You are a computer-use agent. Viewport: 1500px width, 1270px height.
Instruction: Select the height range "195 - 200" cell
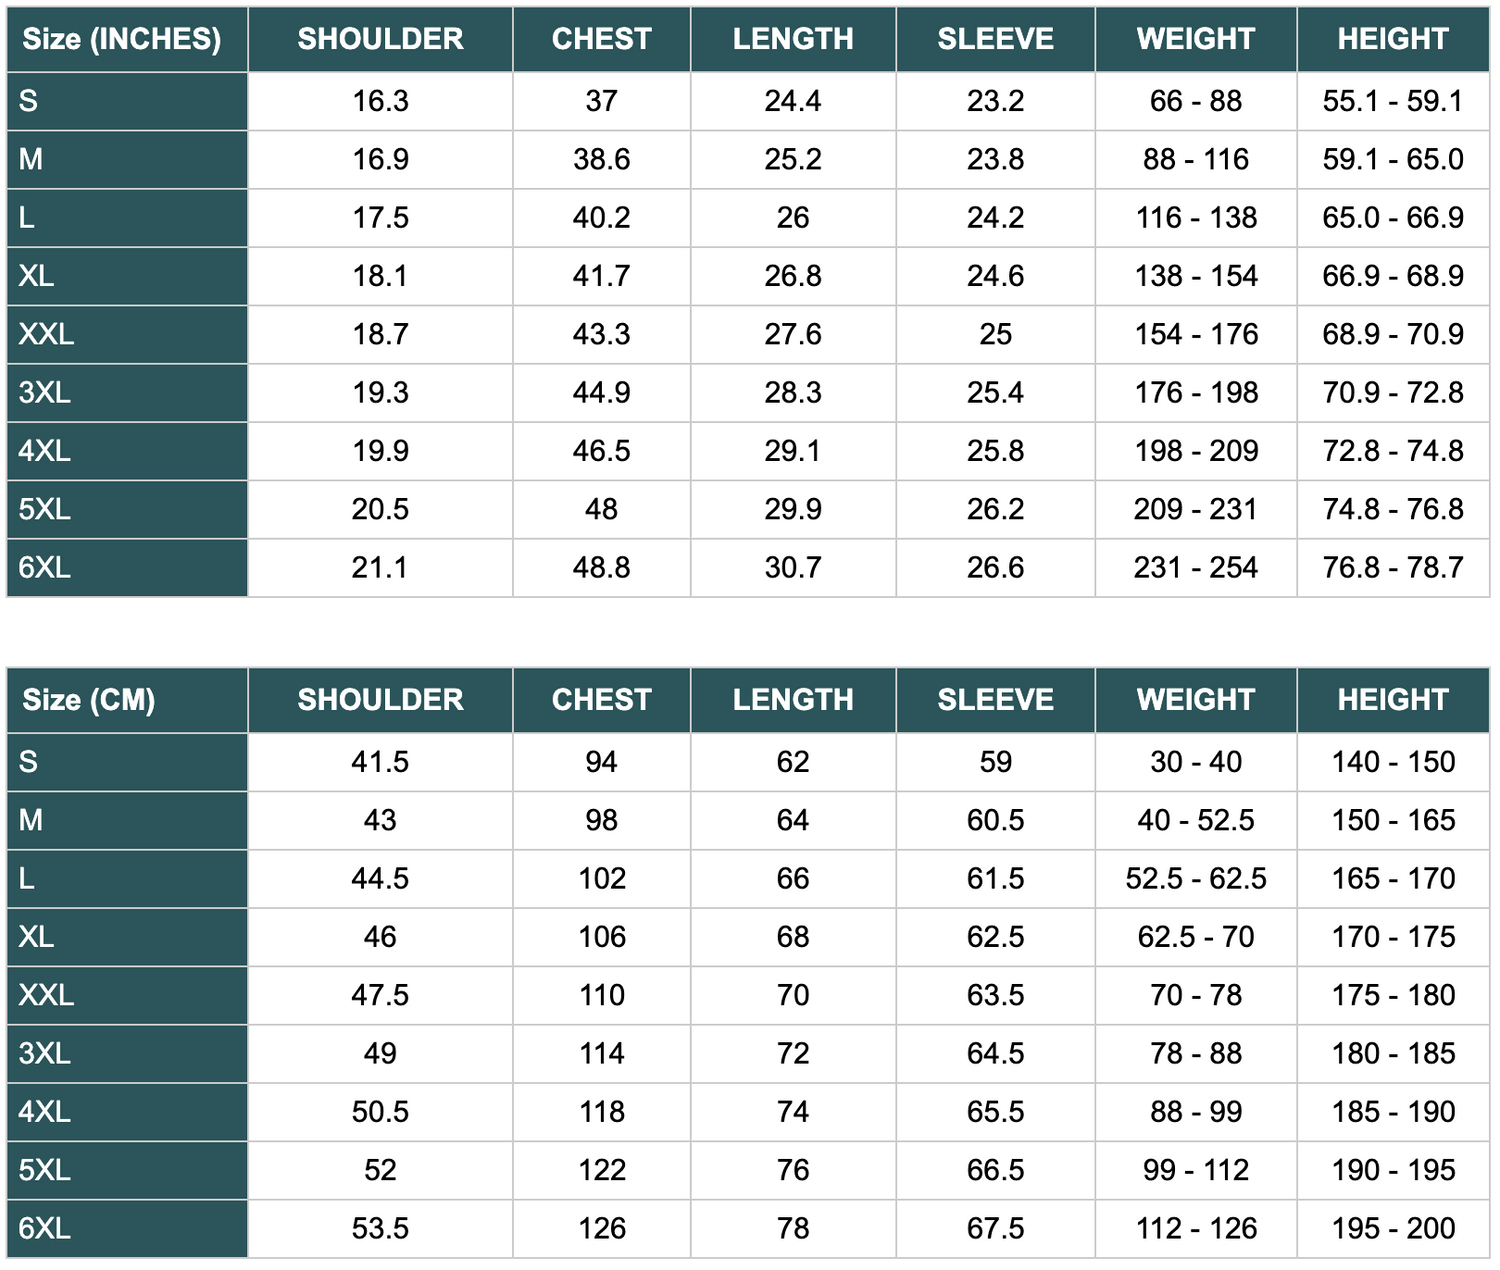click(x=1393, y=1229)
